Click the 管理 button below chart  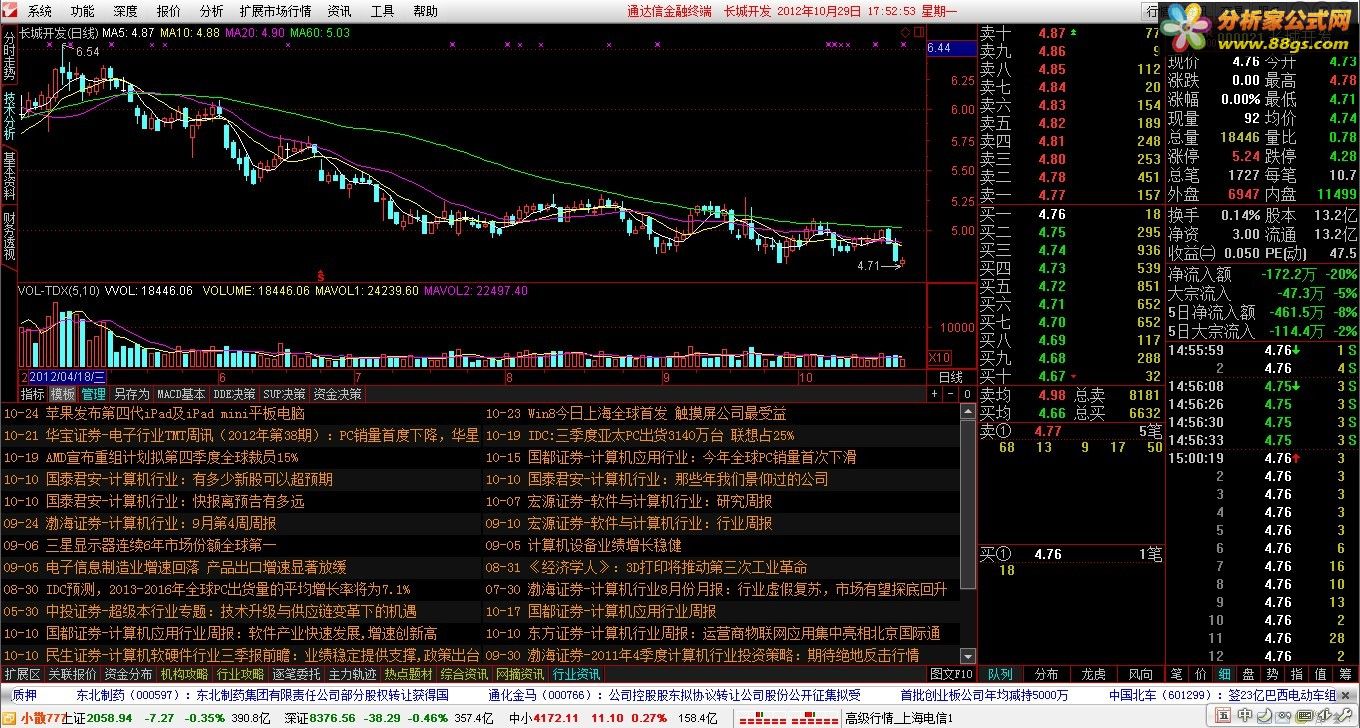(93, 394)
